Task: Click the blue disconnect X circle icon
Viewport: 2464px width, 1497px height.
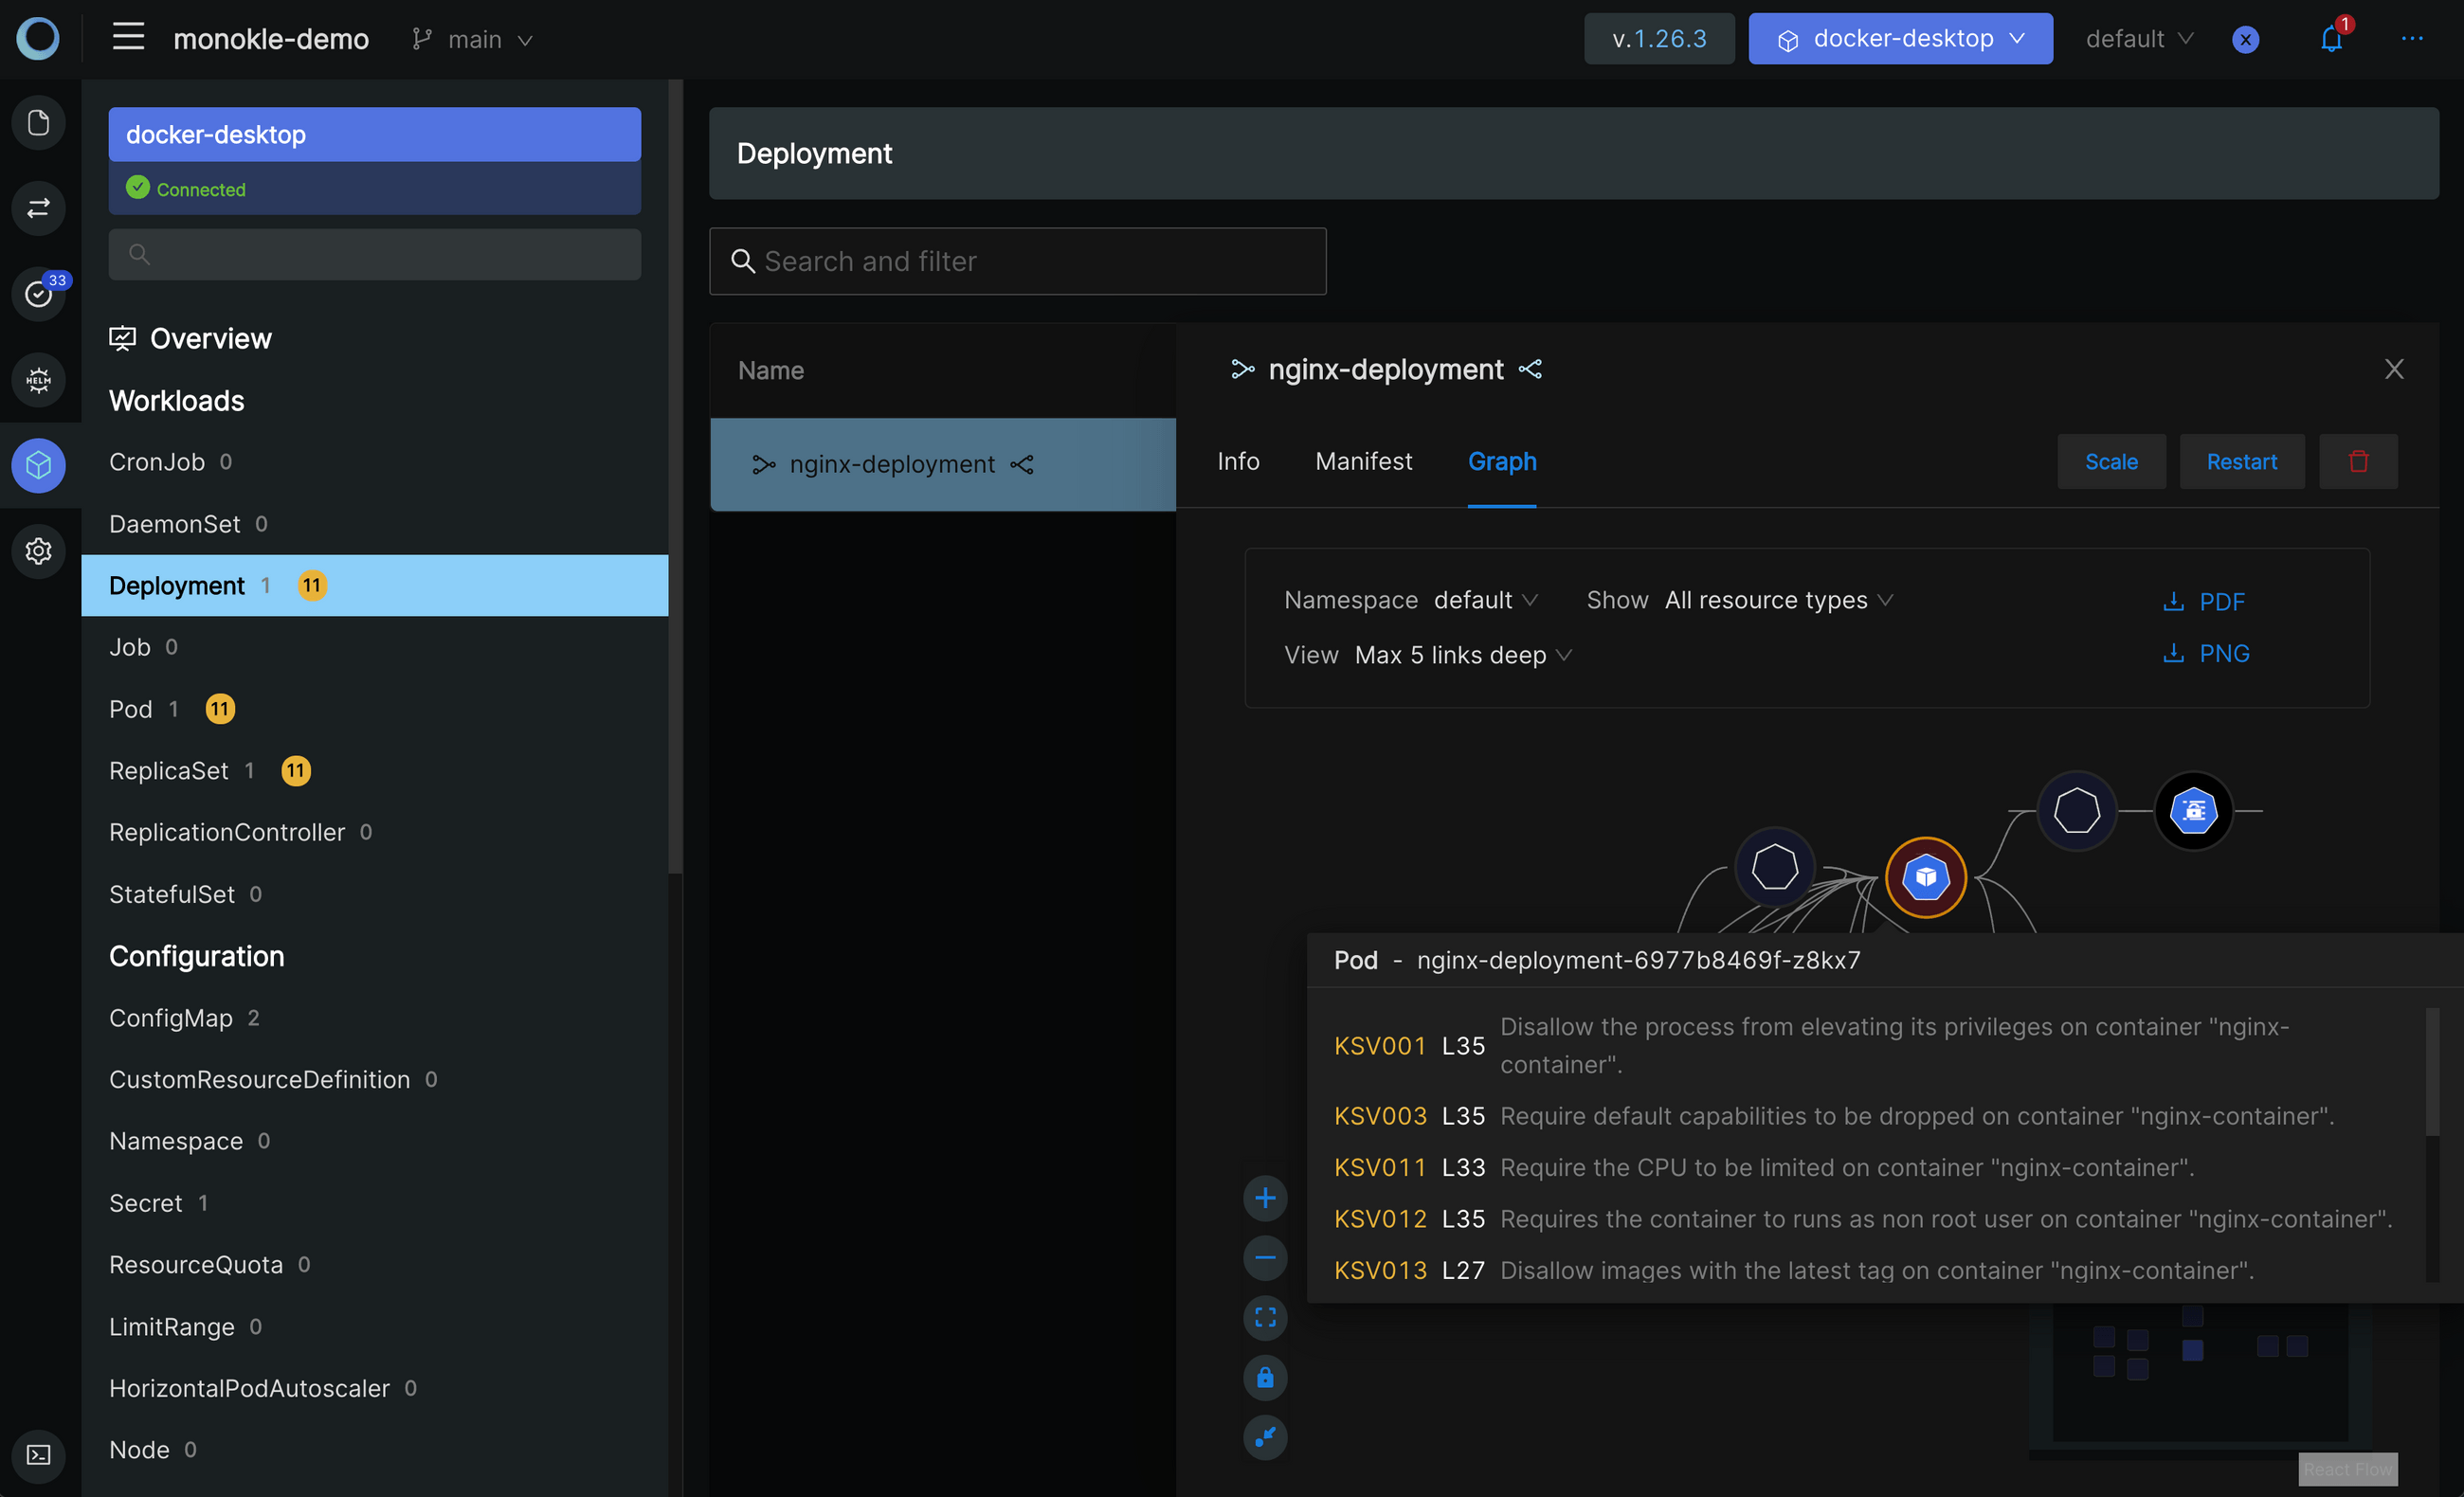Action: pyautogui.click(x=2245, y=40)
